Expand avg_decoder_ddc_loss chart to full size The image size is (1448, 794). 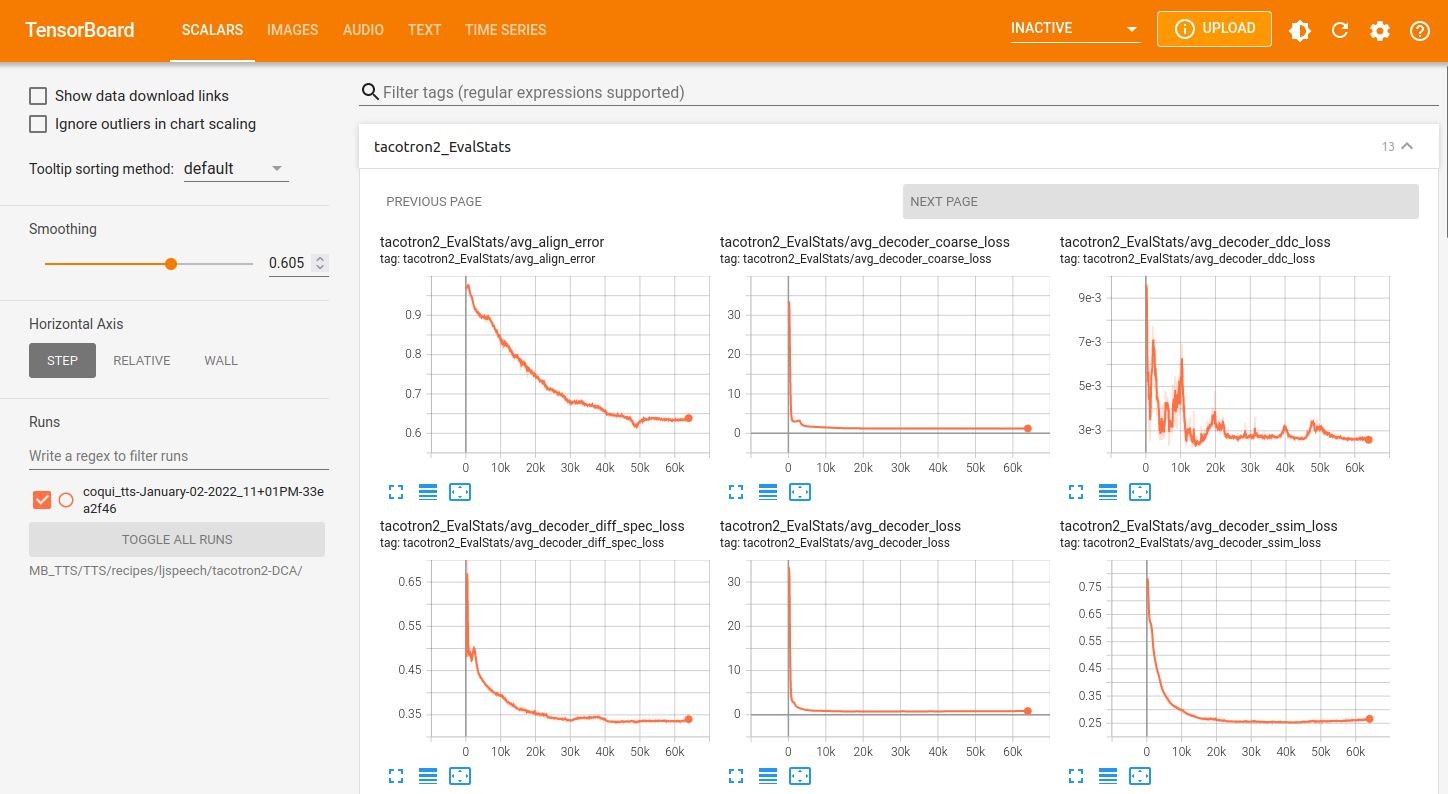[1076, 491]
